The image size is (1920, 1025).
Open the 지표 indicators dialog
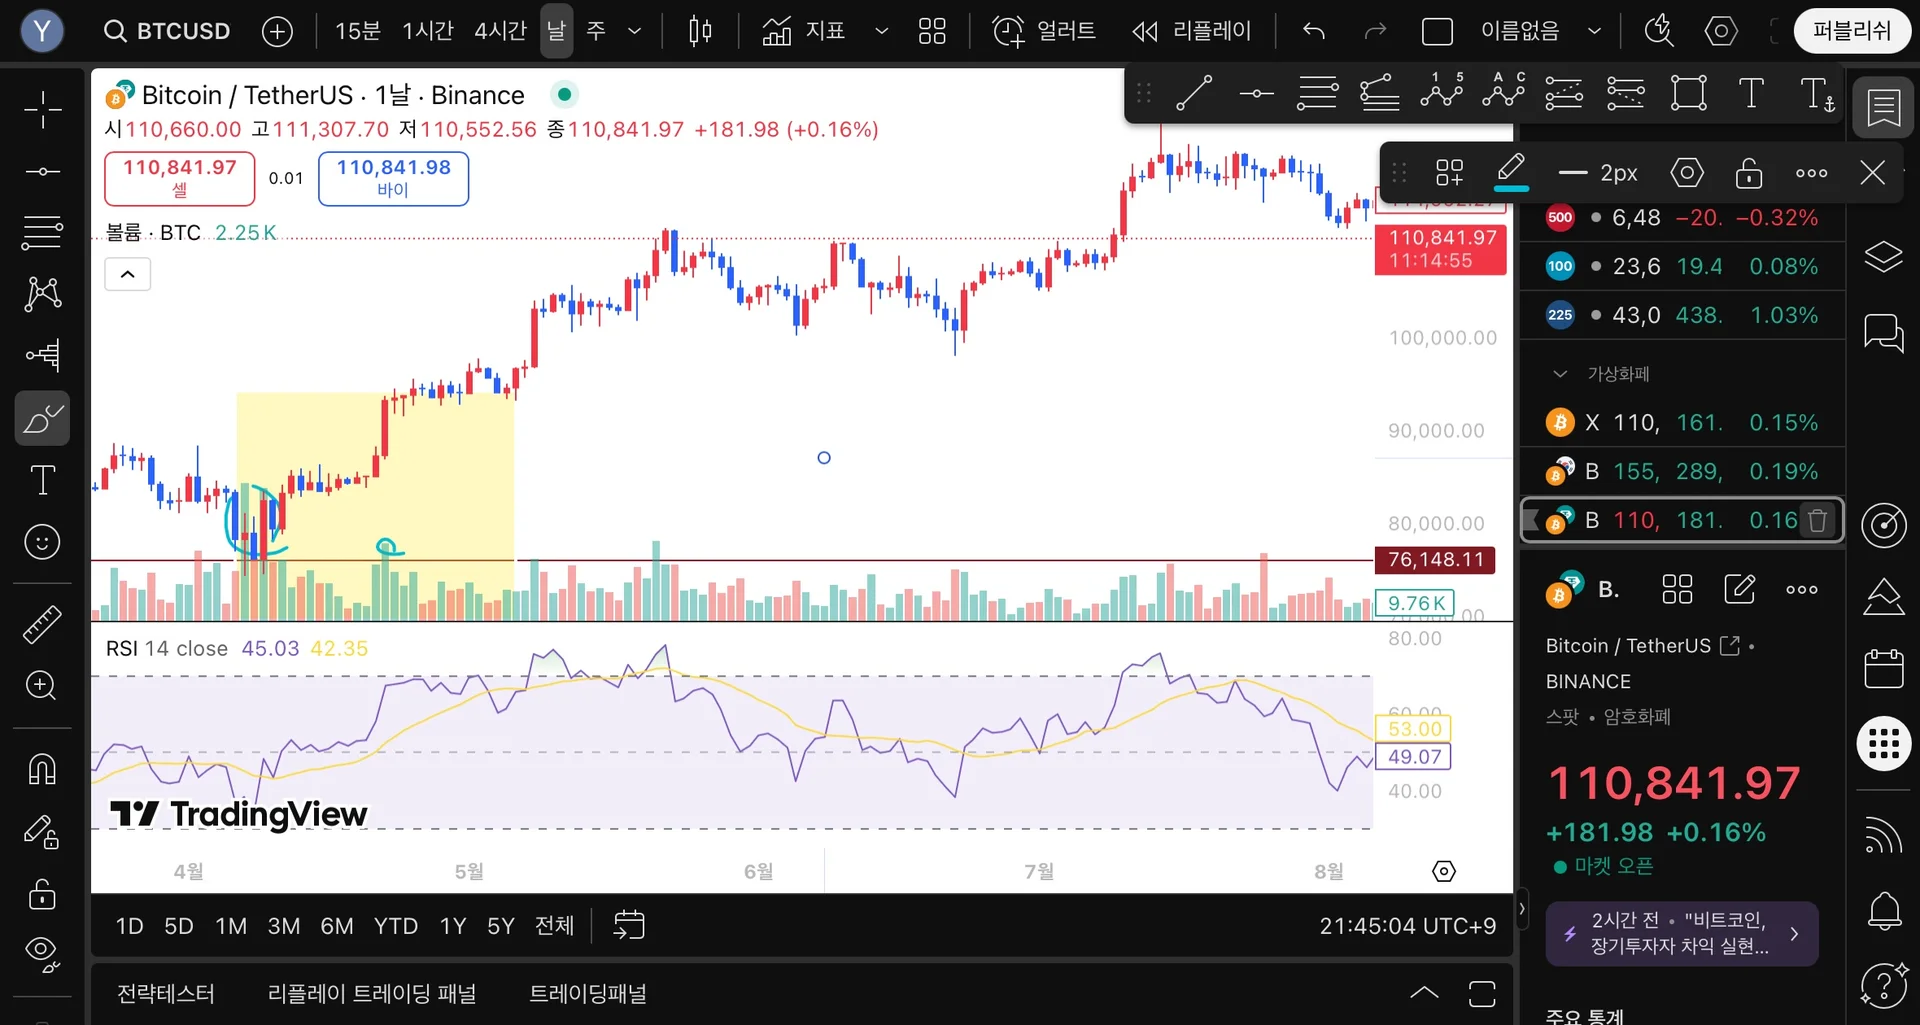tap(804, 31)
